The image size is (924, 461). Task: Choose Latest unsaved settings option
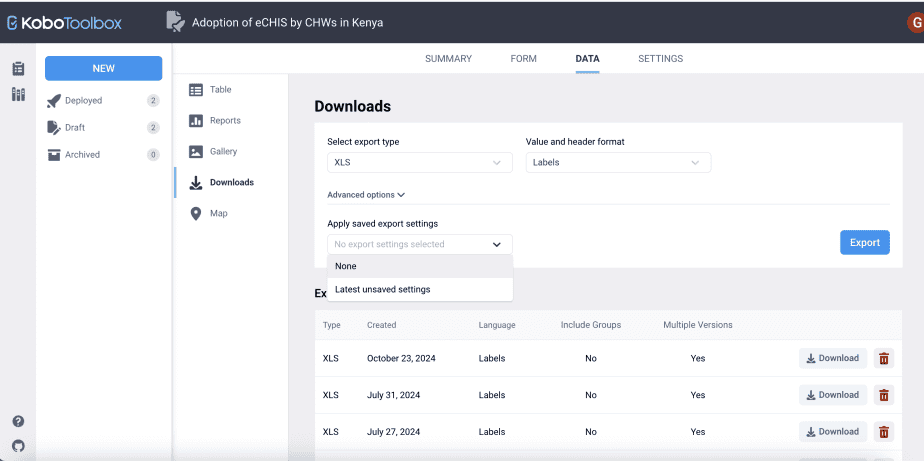point(383,289)
